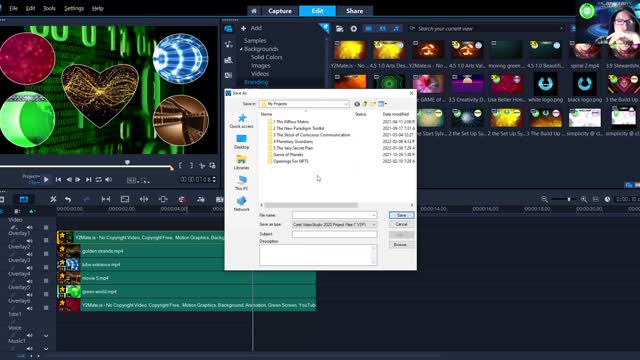This screenshot has width=640, height=360.
Task: Redo the last action
Action: tap(86, 199)
